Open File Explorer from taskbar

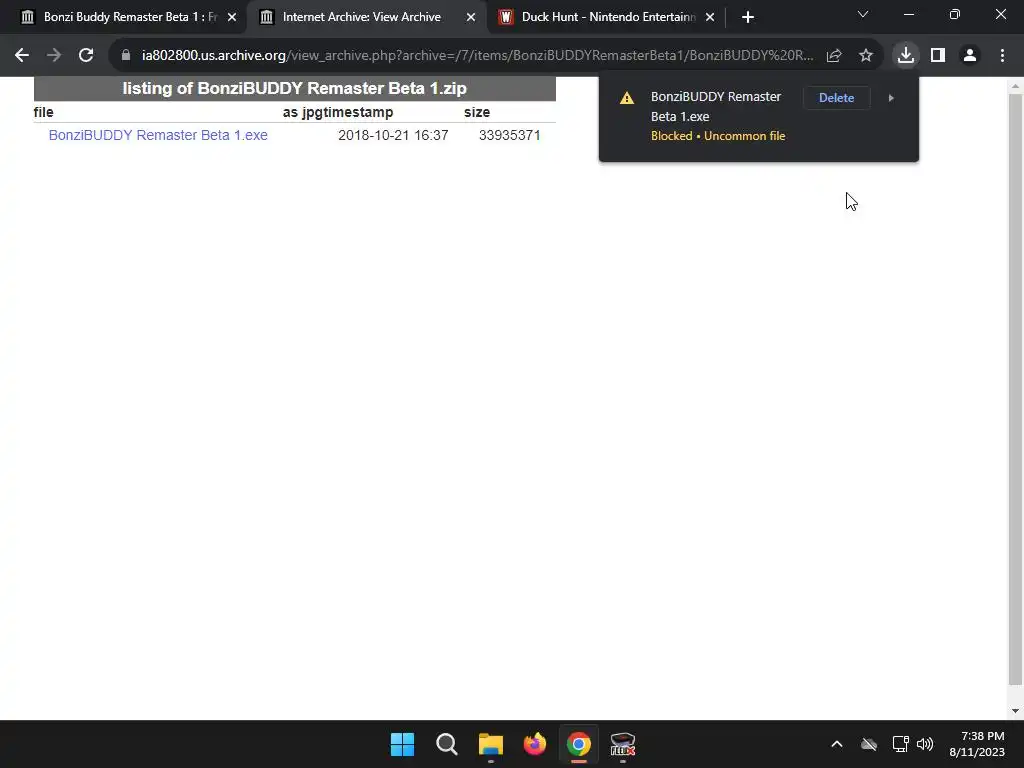point(490,744)
